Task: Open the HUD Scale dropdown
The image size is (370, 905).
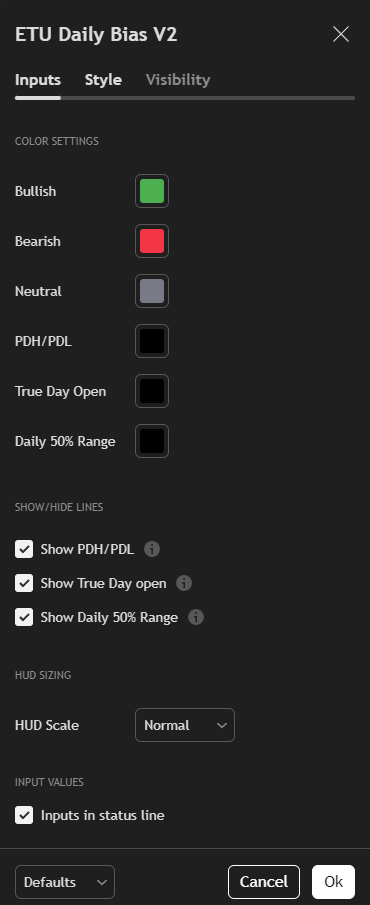Action: pyautogui.click(x=185, y=725)
